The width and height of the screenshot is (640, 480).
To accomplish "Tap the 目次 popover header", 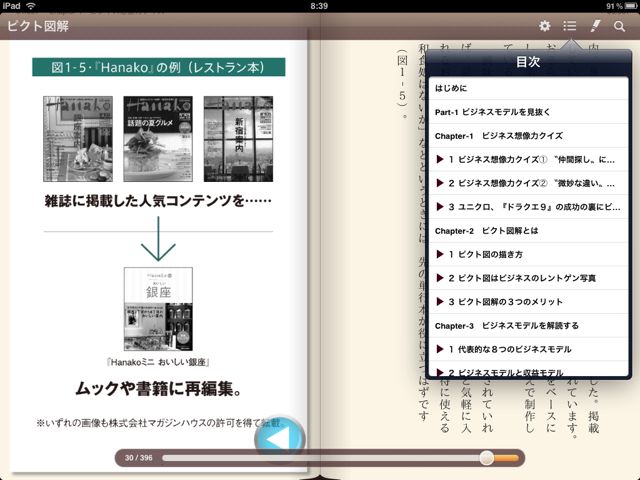I will click(x=528, y=62).
